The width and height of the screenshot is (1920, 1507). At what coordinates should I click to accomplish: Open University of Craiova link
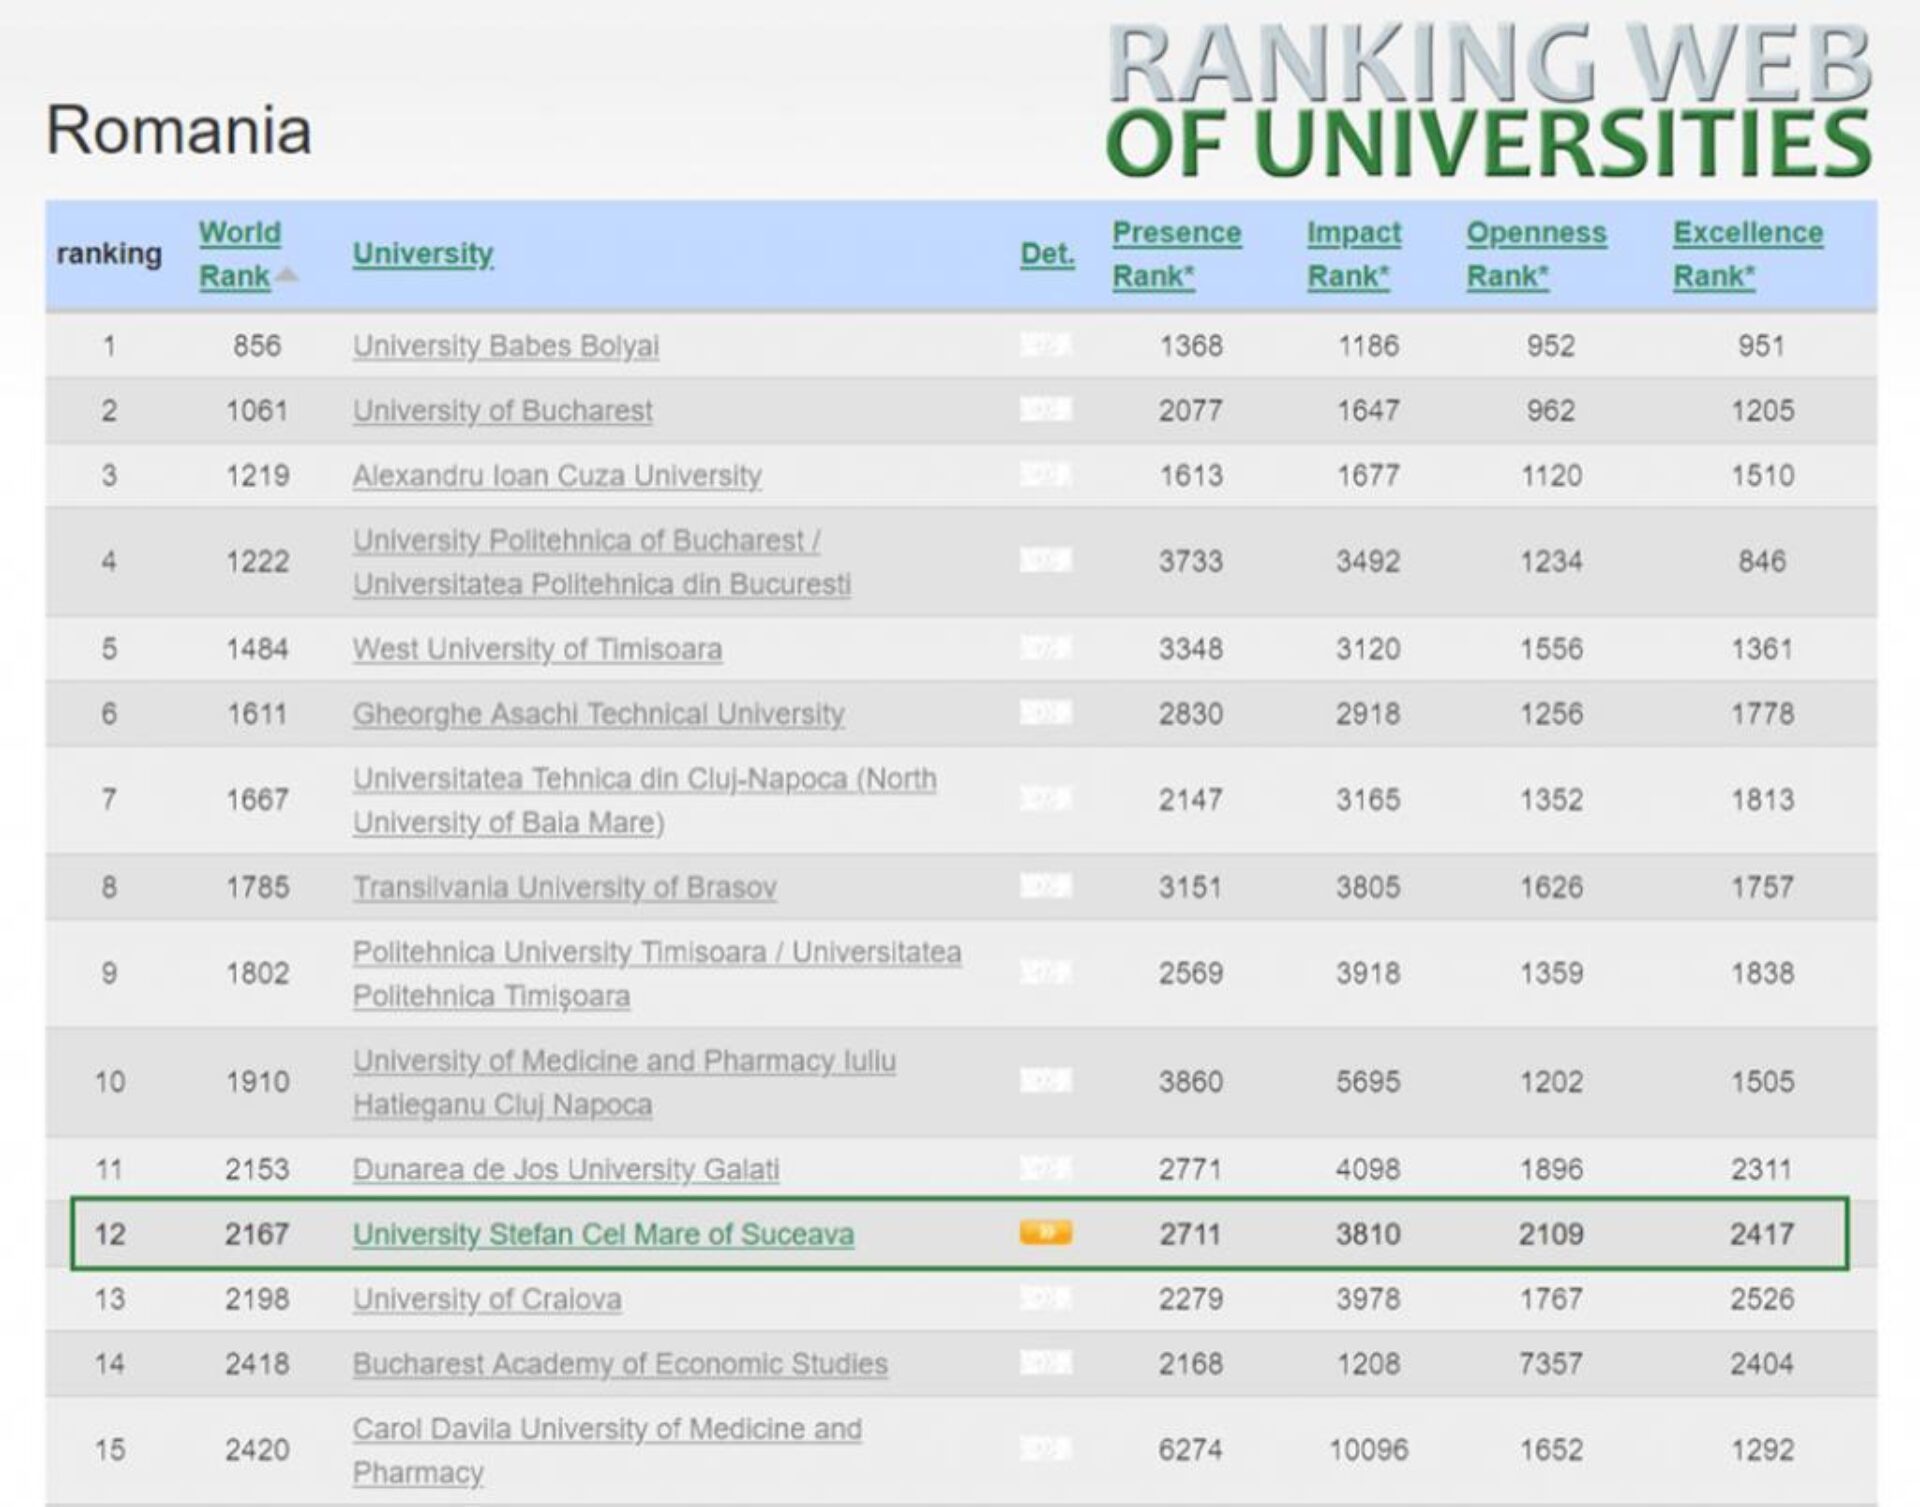pos(486,1299)
